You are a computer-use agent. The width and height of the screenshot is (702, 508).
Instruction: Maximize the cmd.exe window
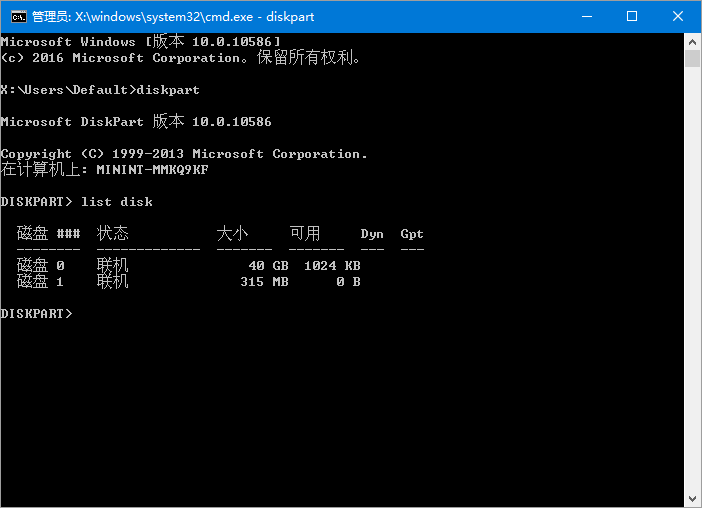632,16
